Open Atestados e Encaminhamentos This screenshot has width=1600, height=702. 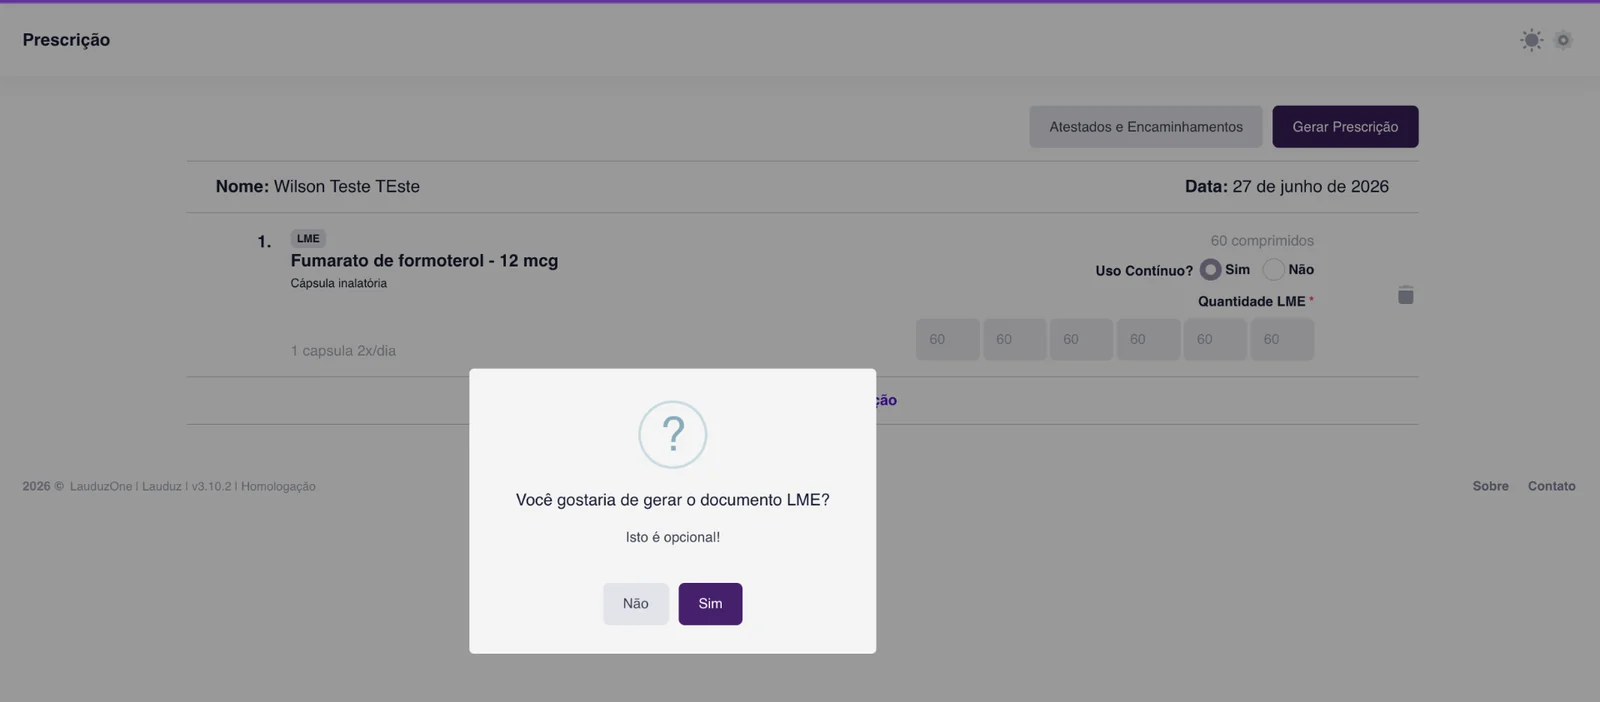pyautogui.click(x=1146, y=127)
